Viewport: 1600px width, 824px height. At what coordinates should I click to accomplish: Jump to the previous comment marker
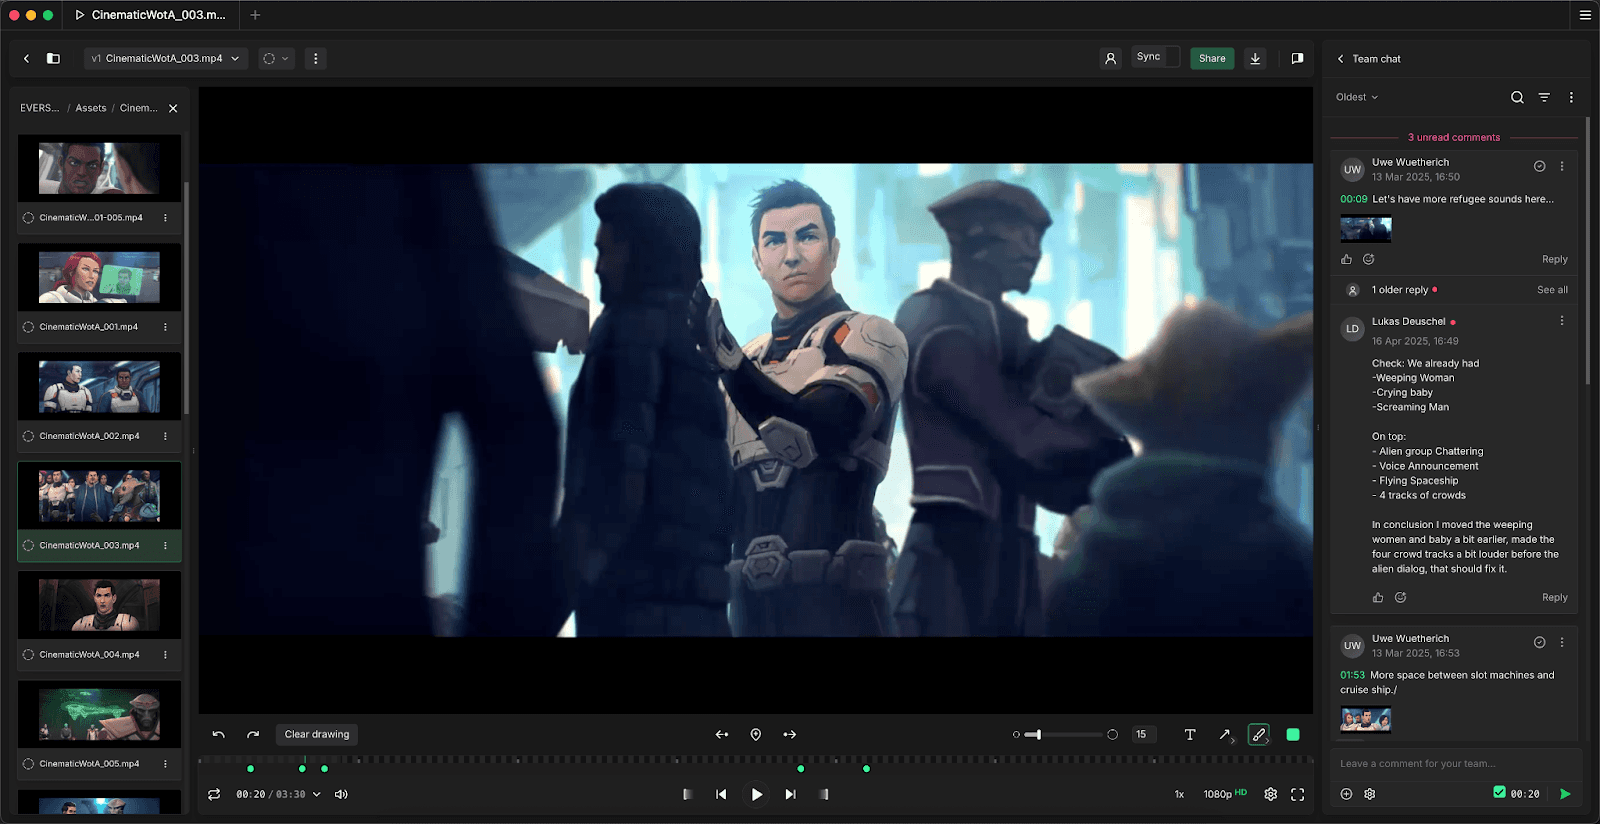[722, 734]
